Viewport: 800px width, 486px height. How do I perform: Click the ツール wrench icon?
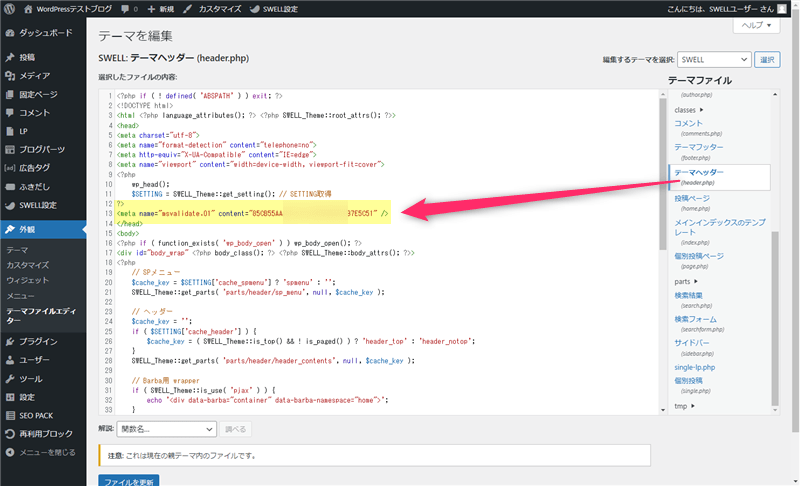(x=10, y=379)
